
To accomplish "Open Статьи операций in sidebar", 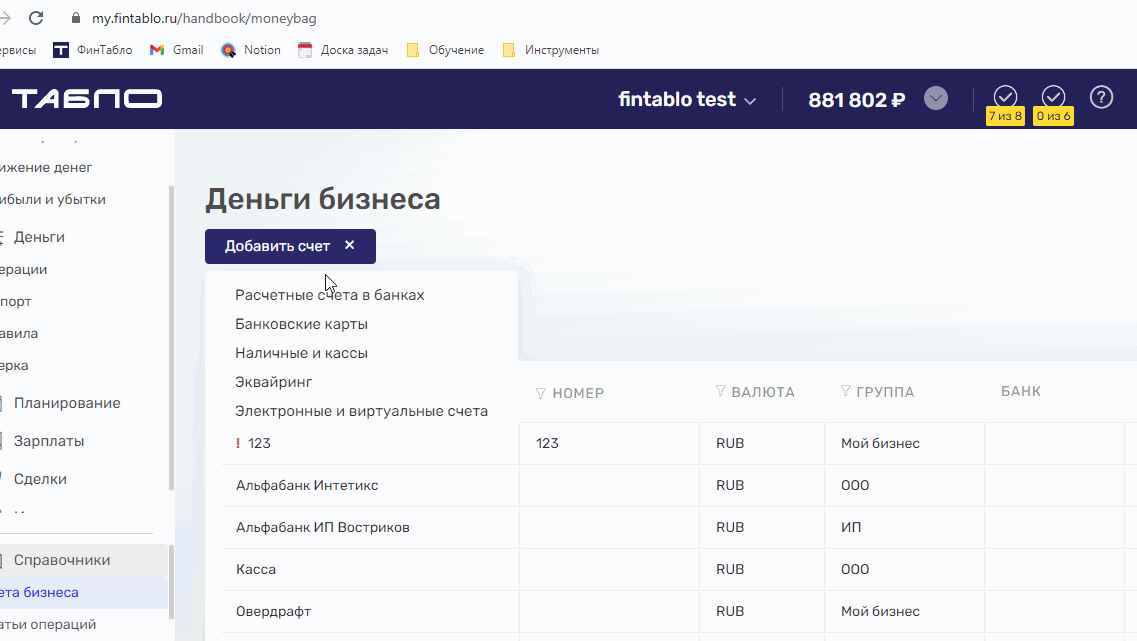I will pyautogui.click(x=48, y=624).
